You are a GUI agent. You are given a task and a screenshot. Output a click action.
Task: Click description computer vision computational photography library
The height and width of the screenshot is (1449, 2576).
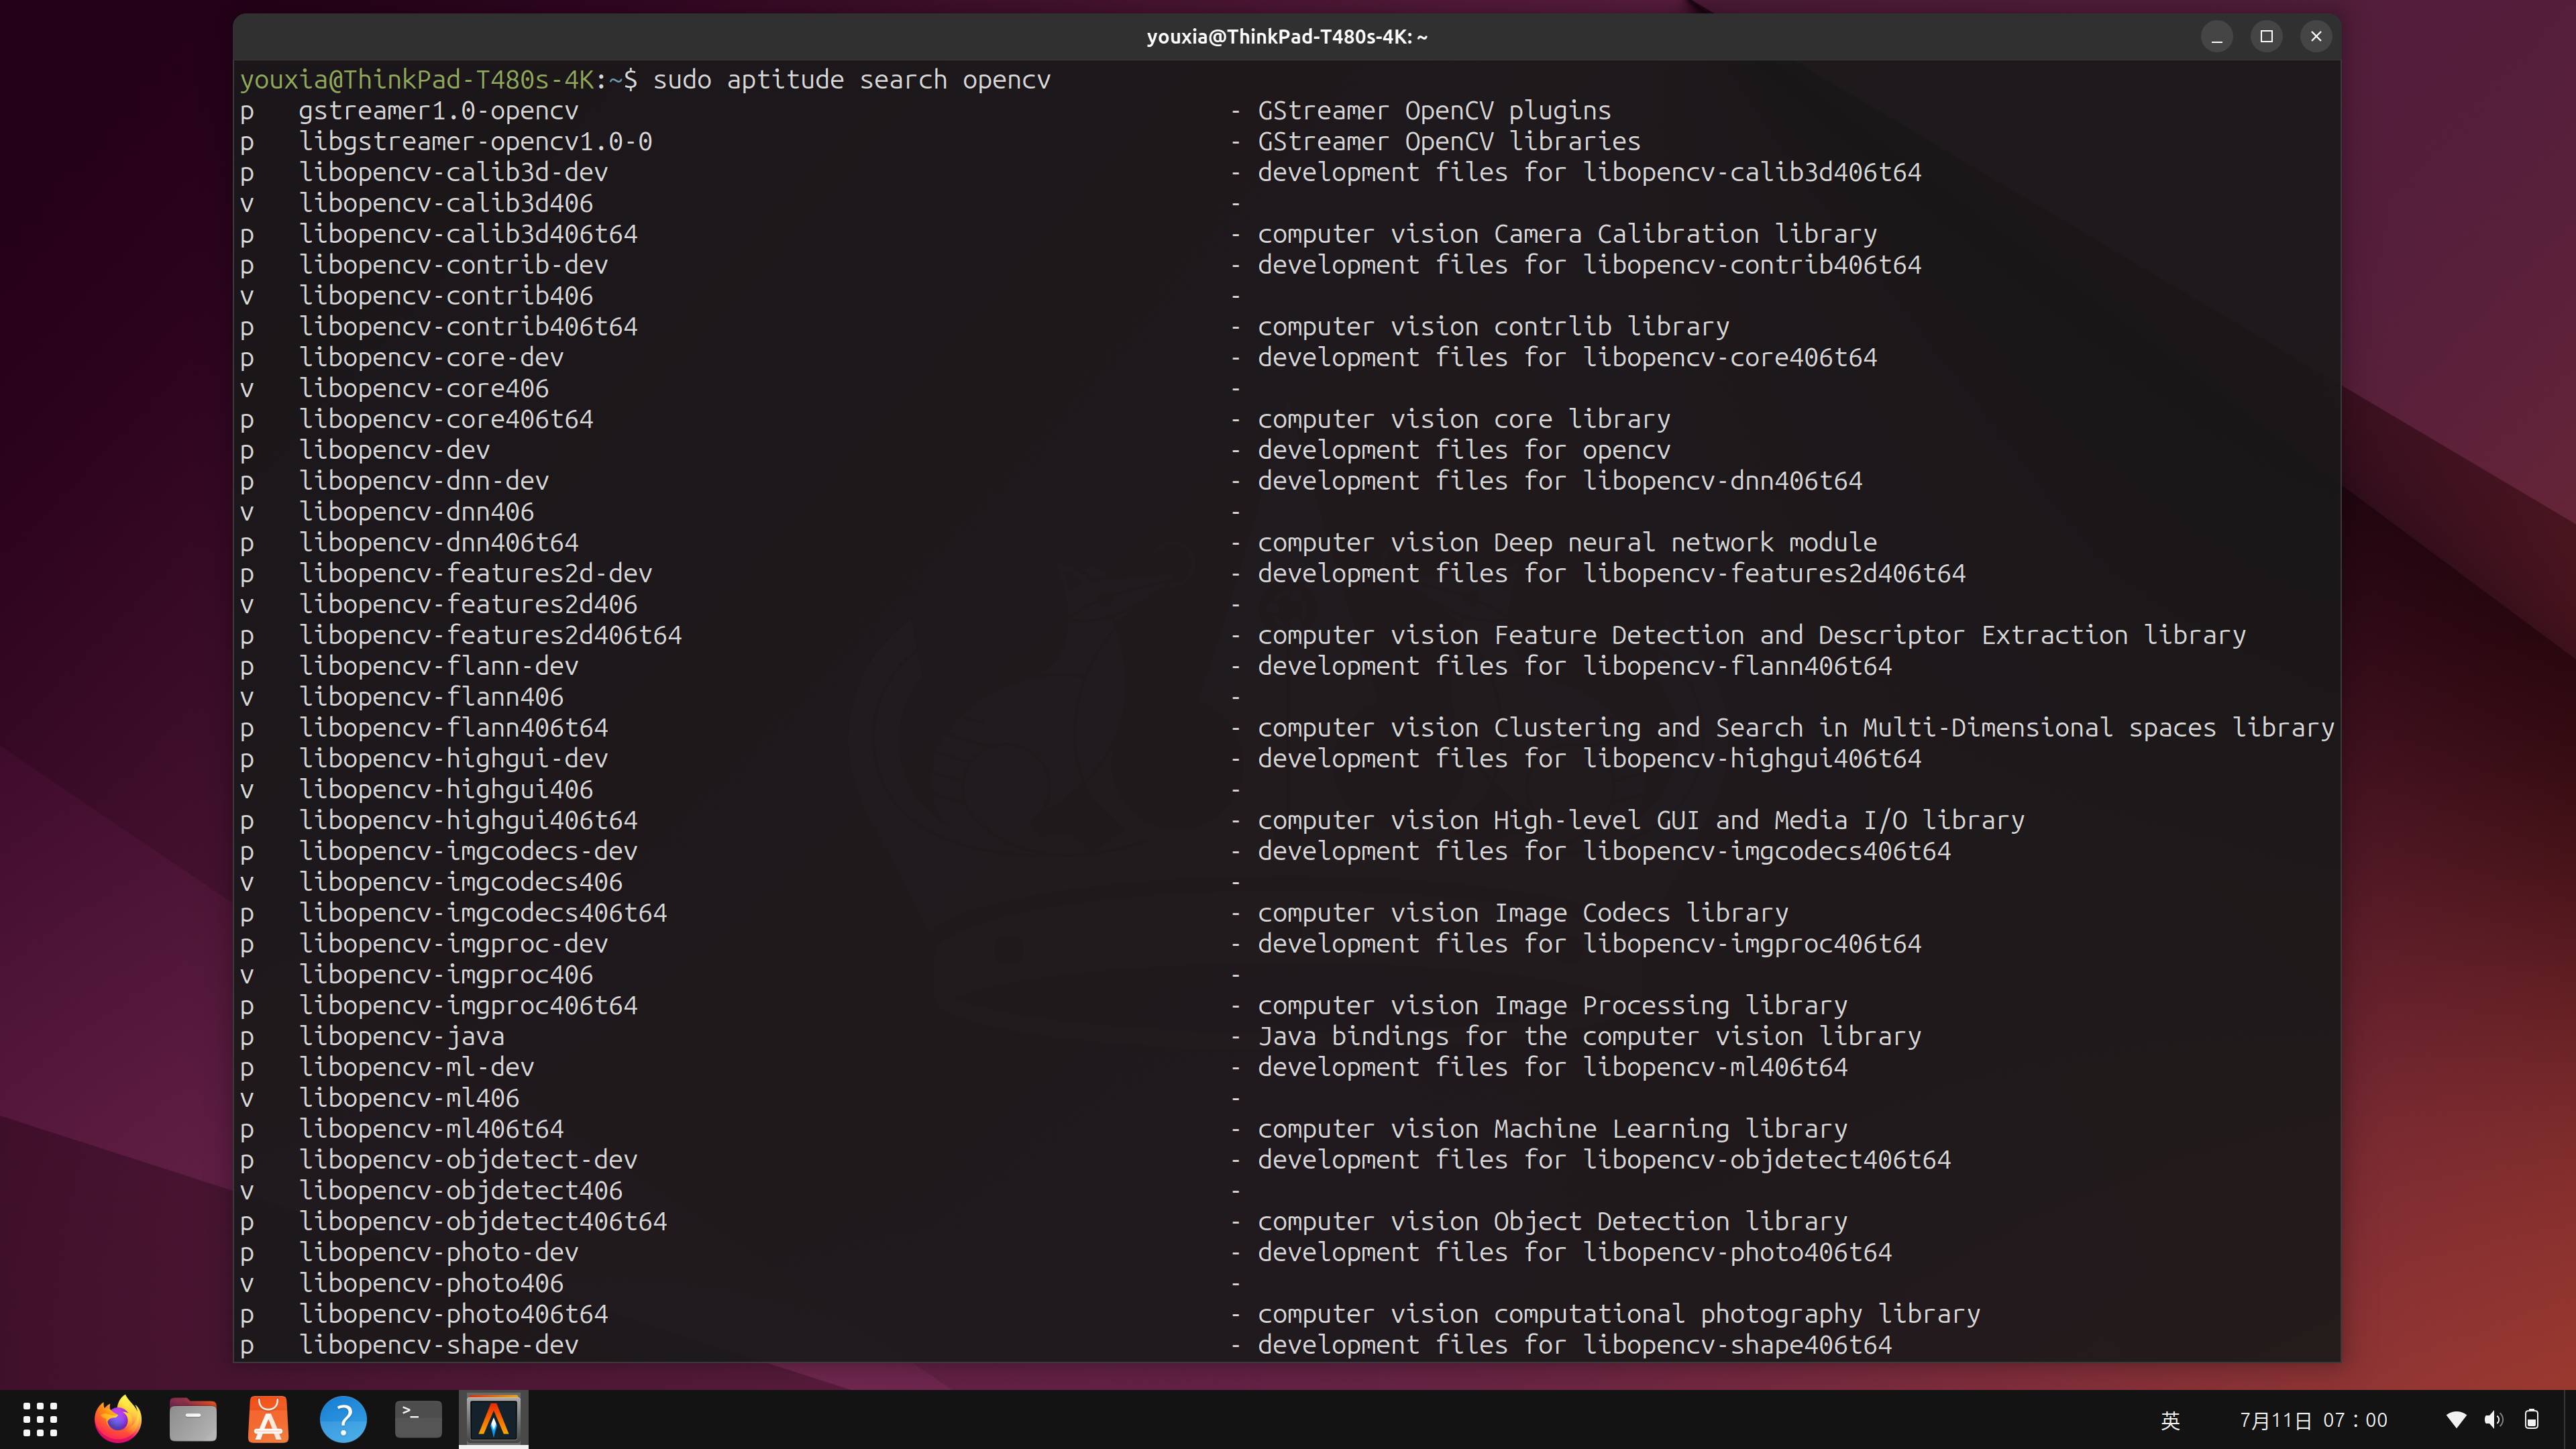point(1619,1315)
